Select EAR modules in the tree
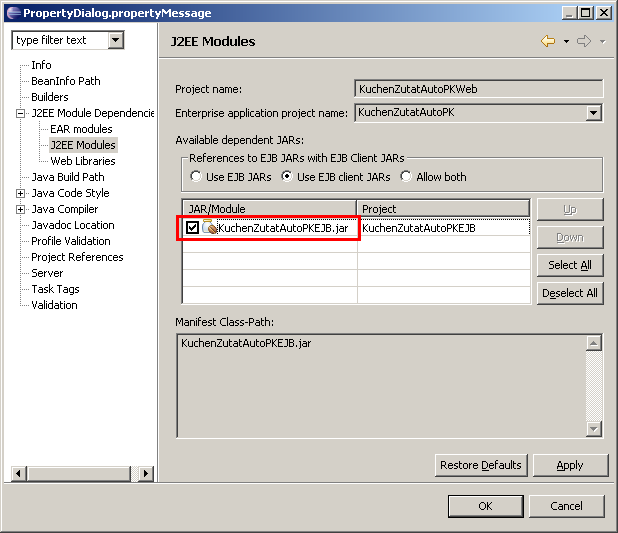The width and height of the screenshot is (618, 533). (x=81, y=129)
